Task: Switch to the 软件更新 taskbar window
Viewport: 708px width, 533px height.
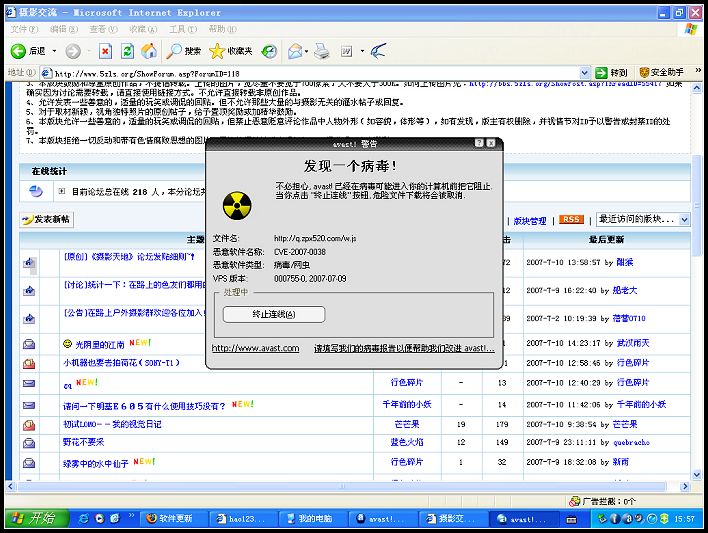Action: coord(174,519)
